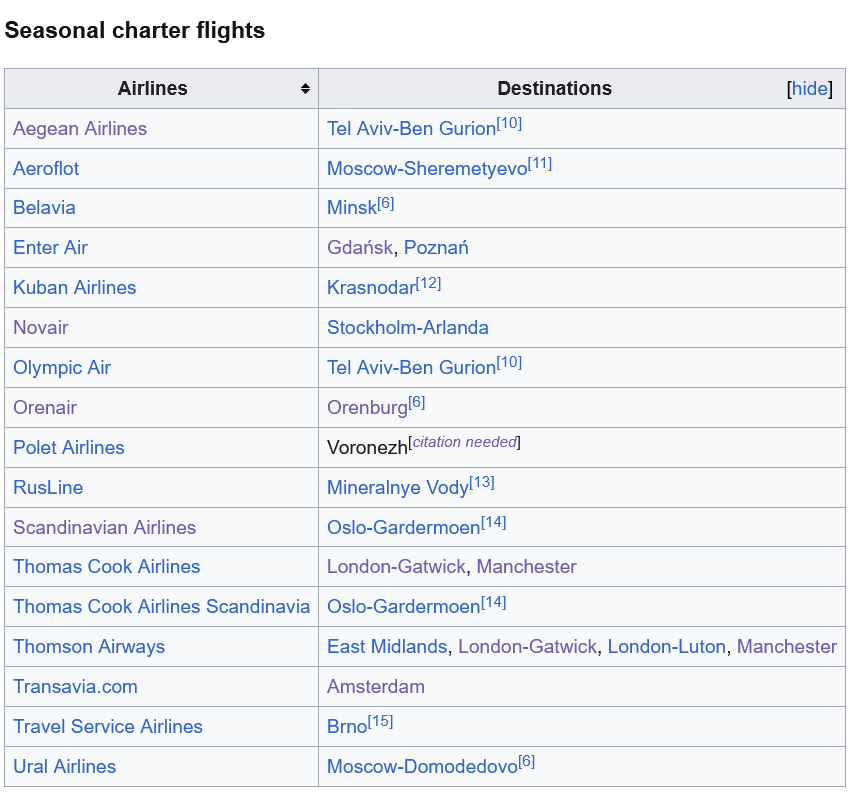
Task: Open the Poznań destination link
Action: tap(436, 248)
